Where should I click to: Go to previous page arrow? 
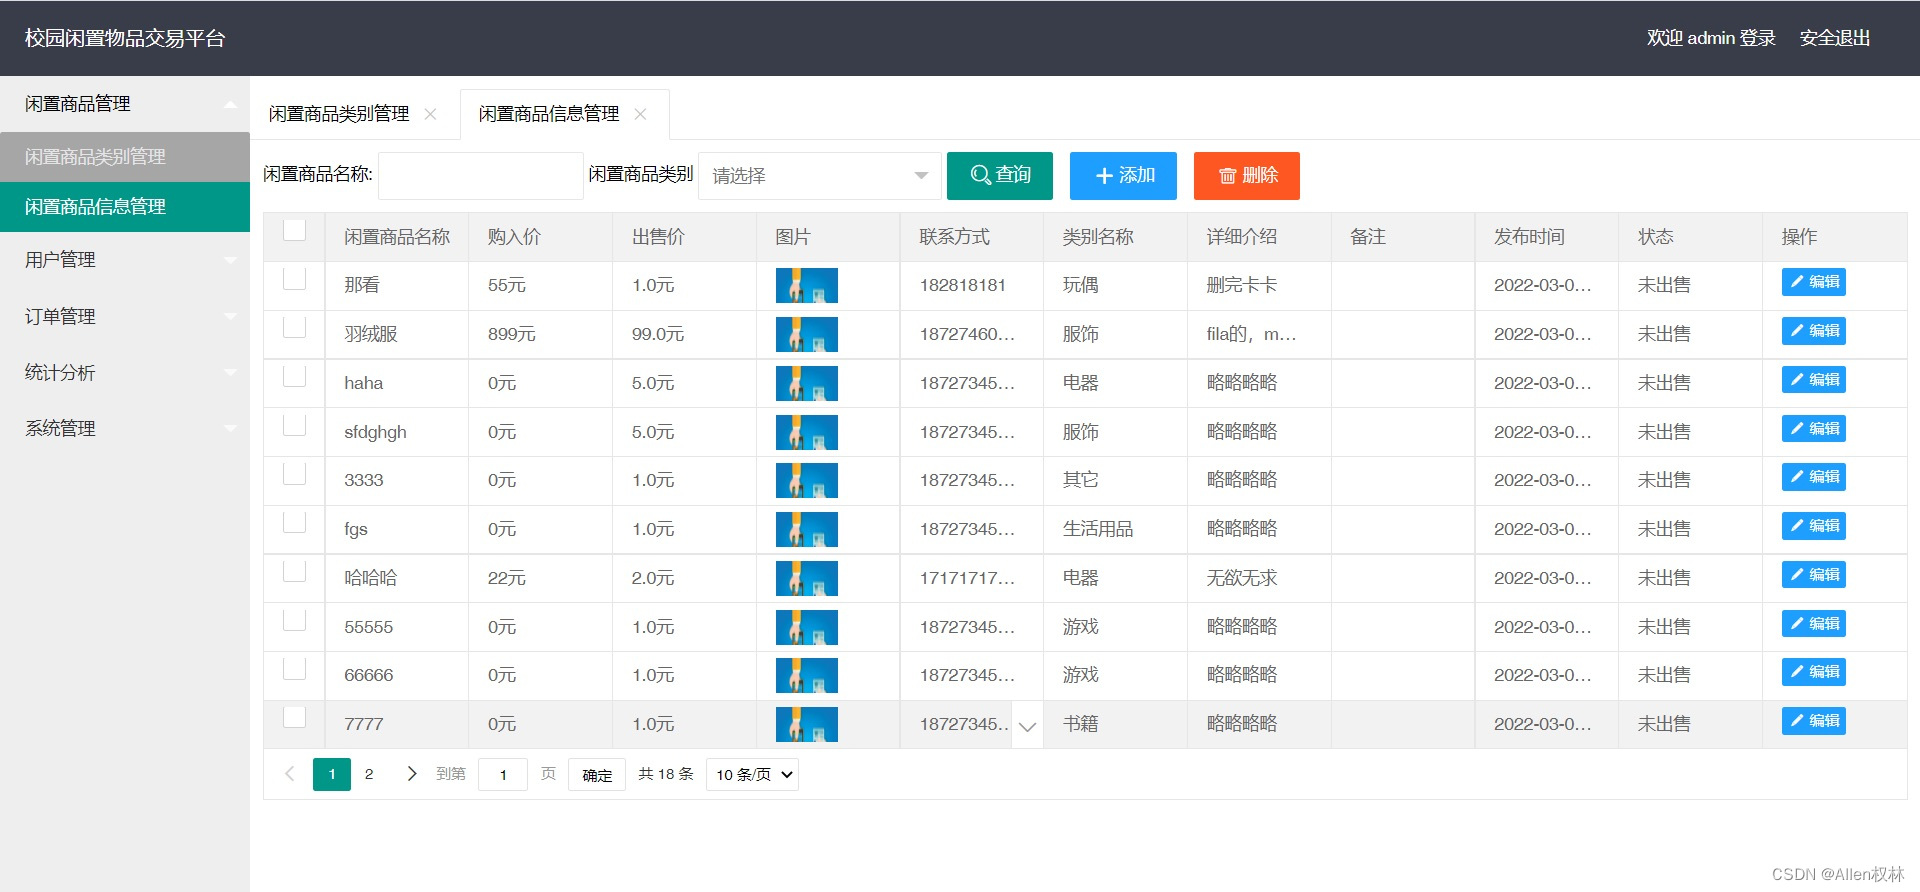pos(289,774)
